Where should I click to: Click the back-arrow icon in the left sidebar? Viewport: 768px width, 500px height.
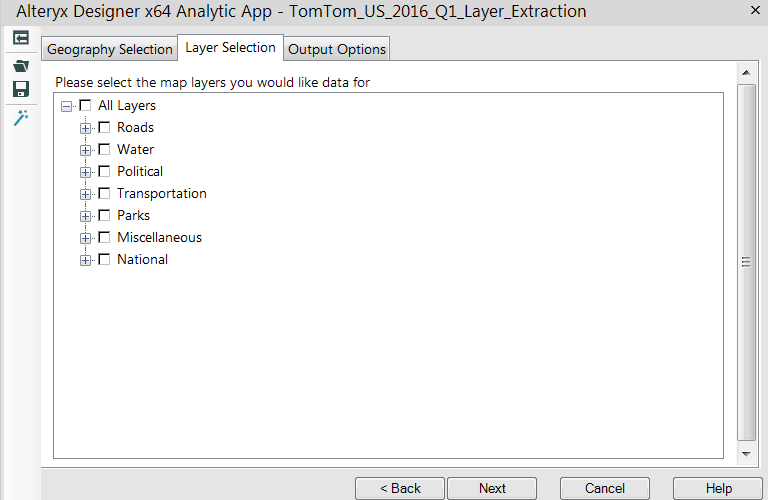point(21,38)
